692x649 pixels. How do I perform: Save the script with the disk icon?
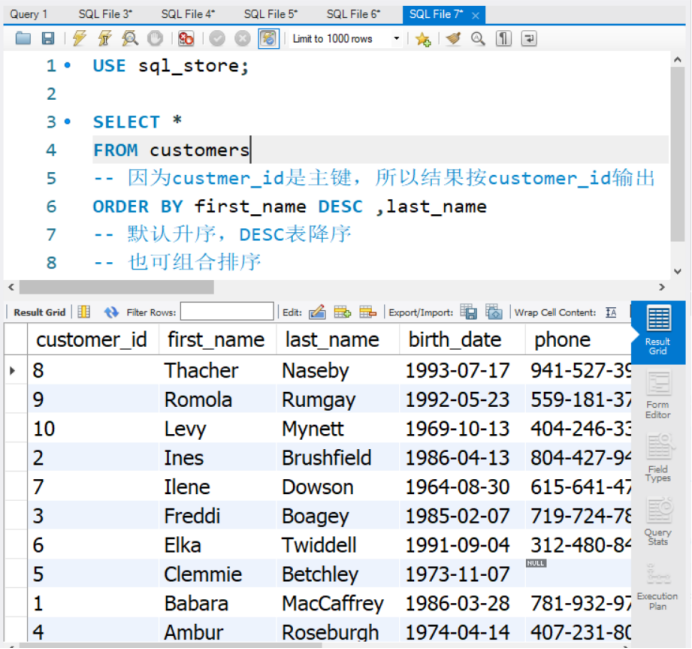[48, 39]
